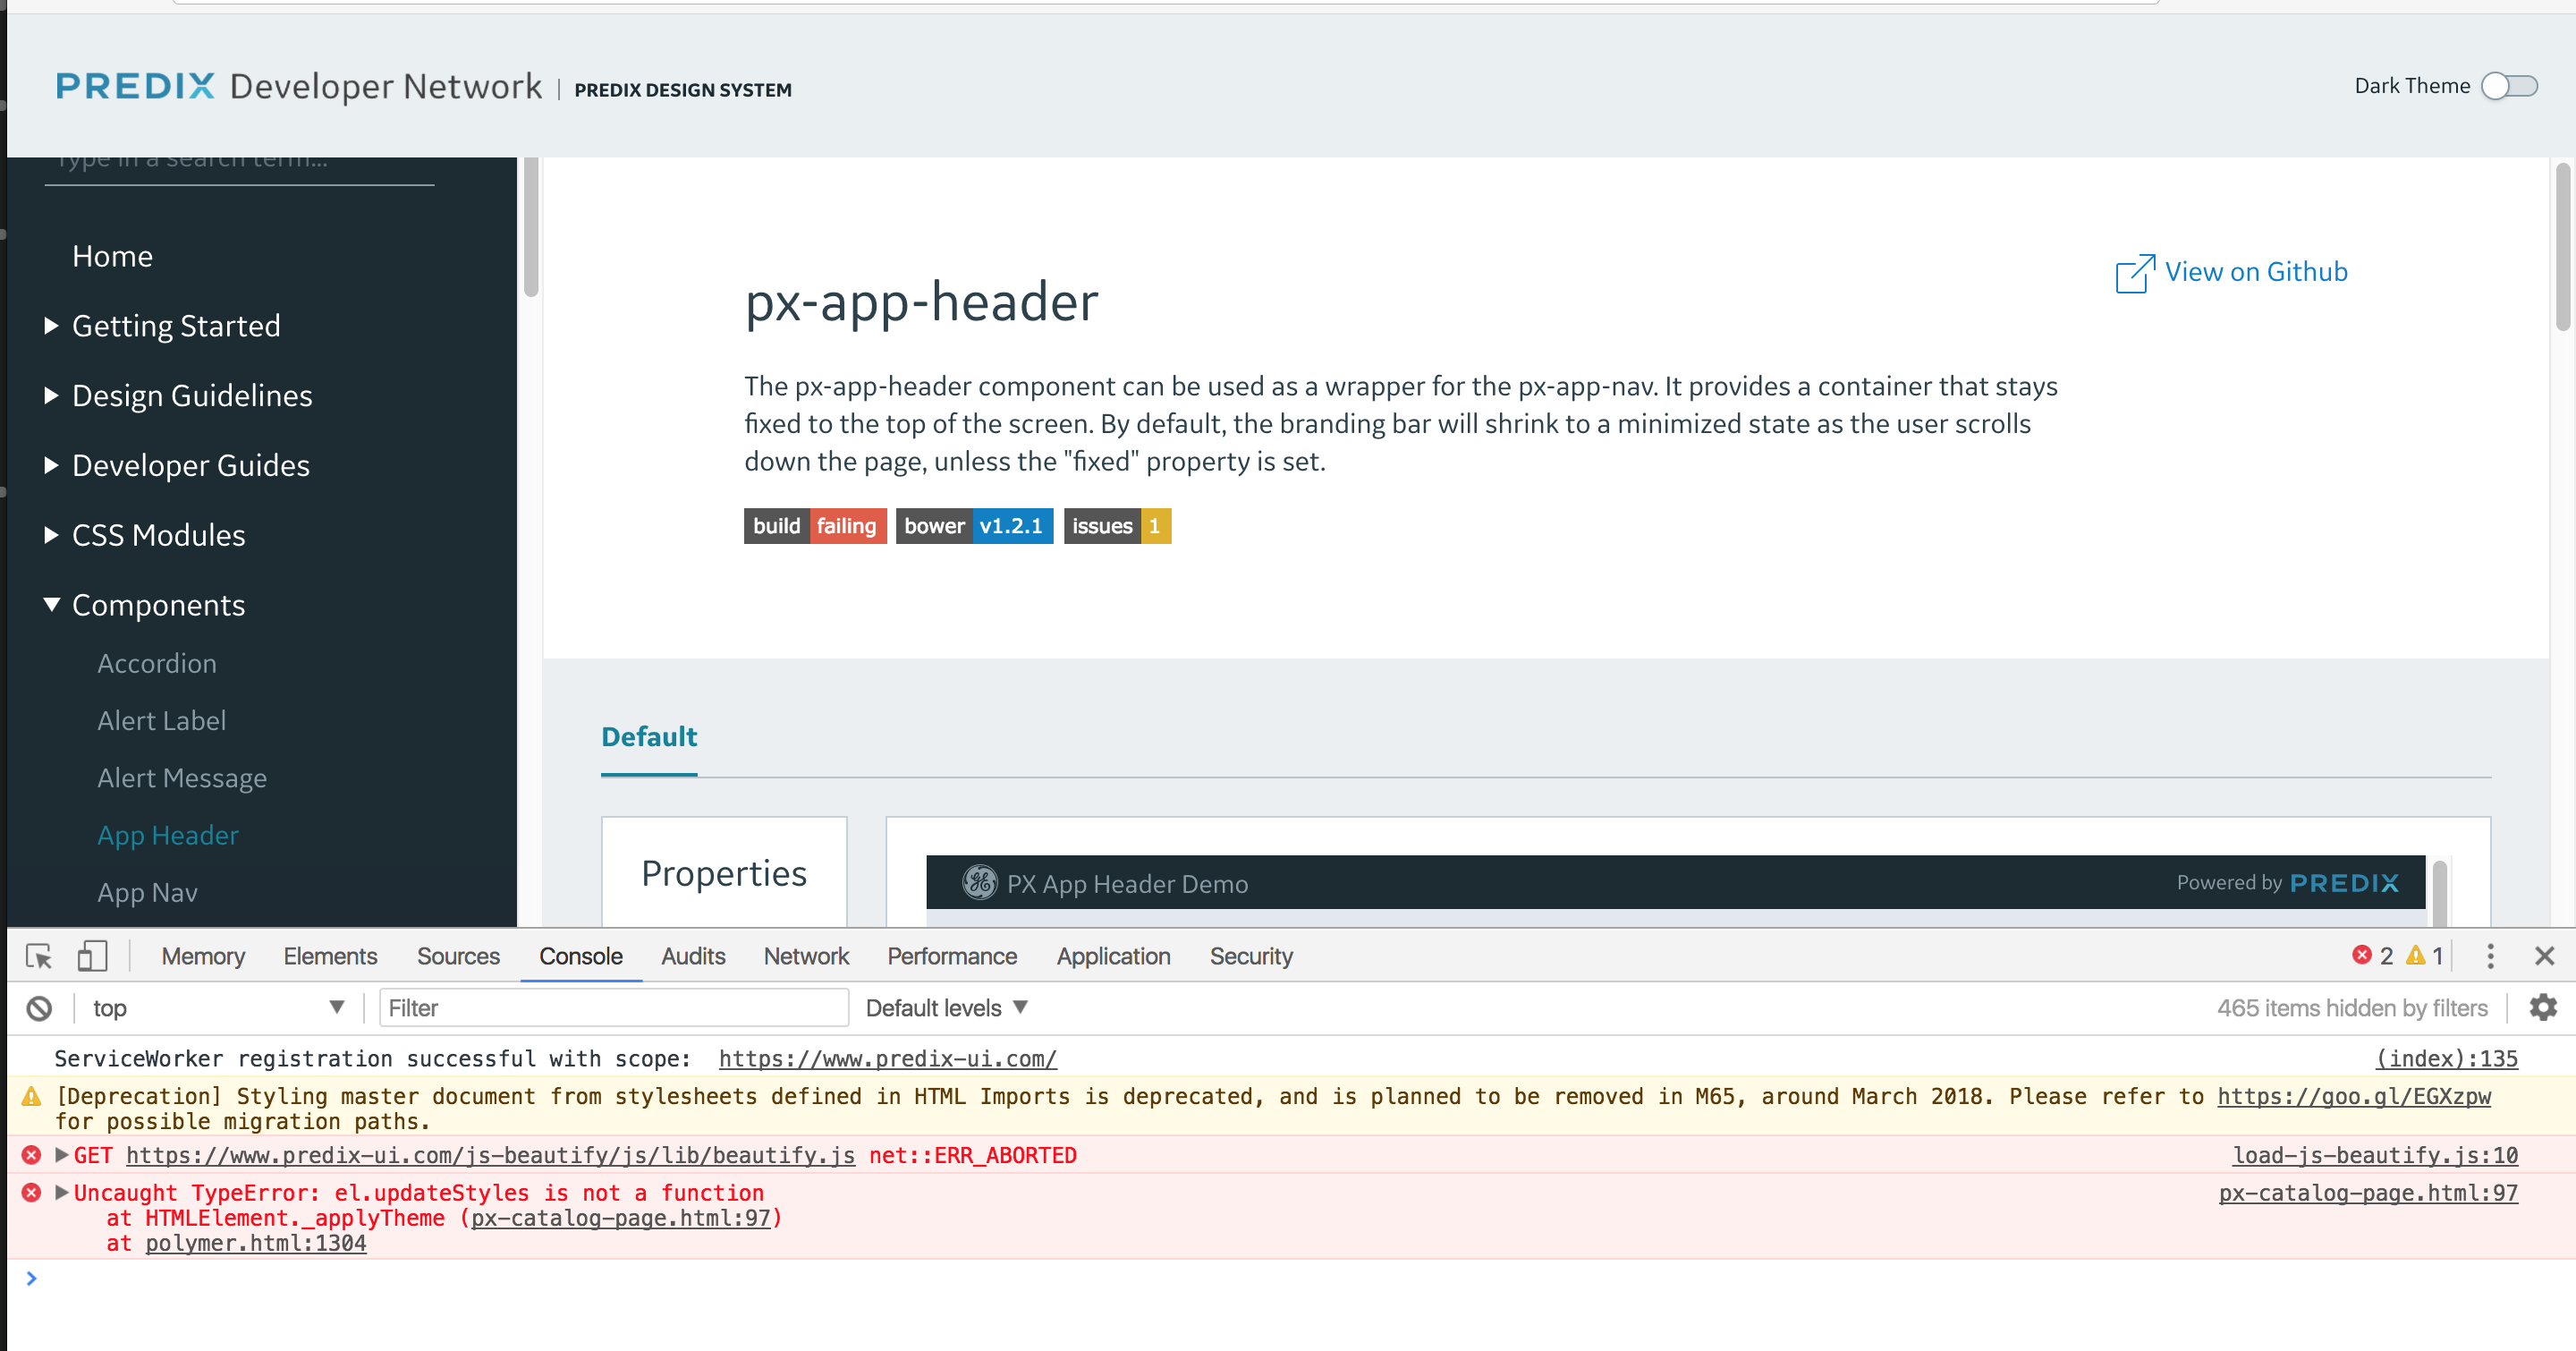This screenshot has height=1351, width=2576.
Task: Expand the CSS Modules section
Action: (52, 535)
